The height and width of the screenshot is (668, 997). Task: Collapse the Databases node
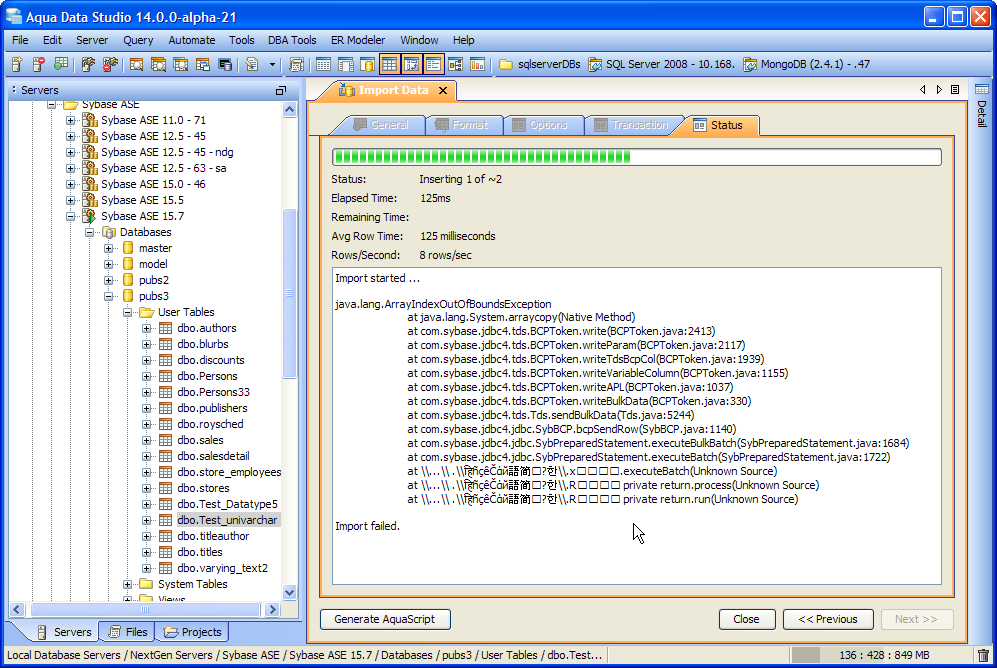90,232
